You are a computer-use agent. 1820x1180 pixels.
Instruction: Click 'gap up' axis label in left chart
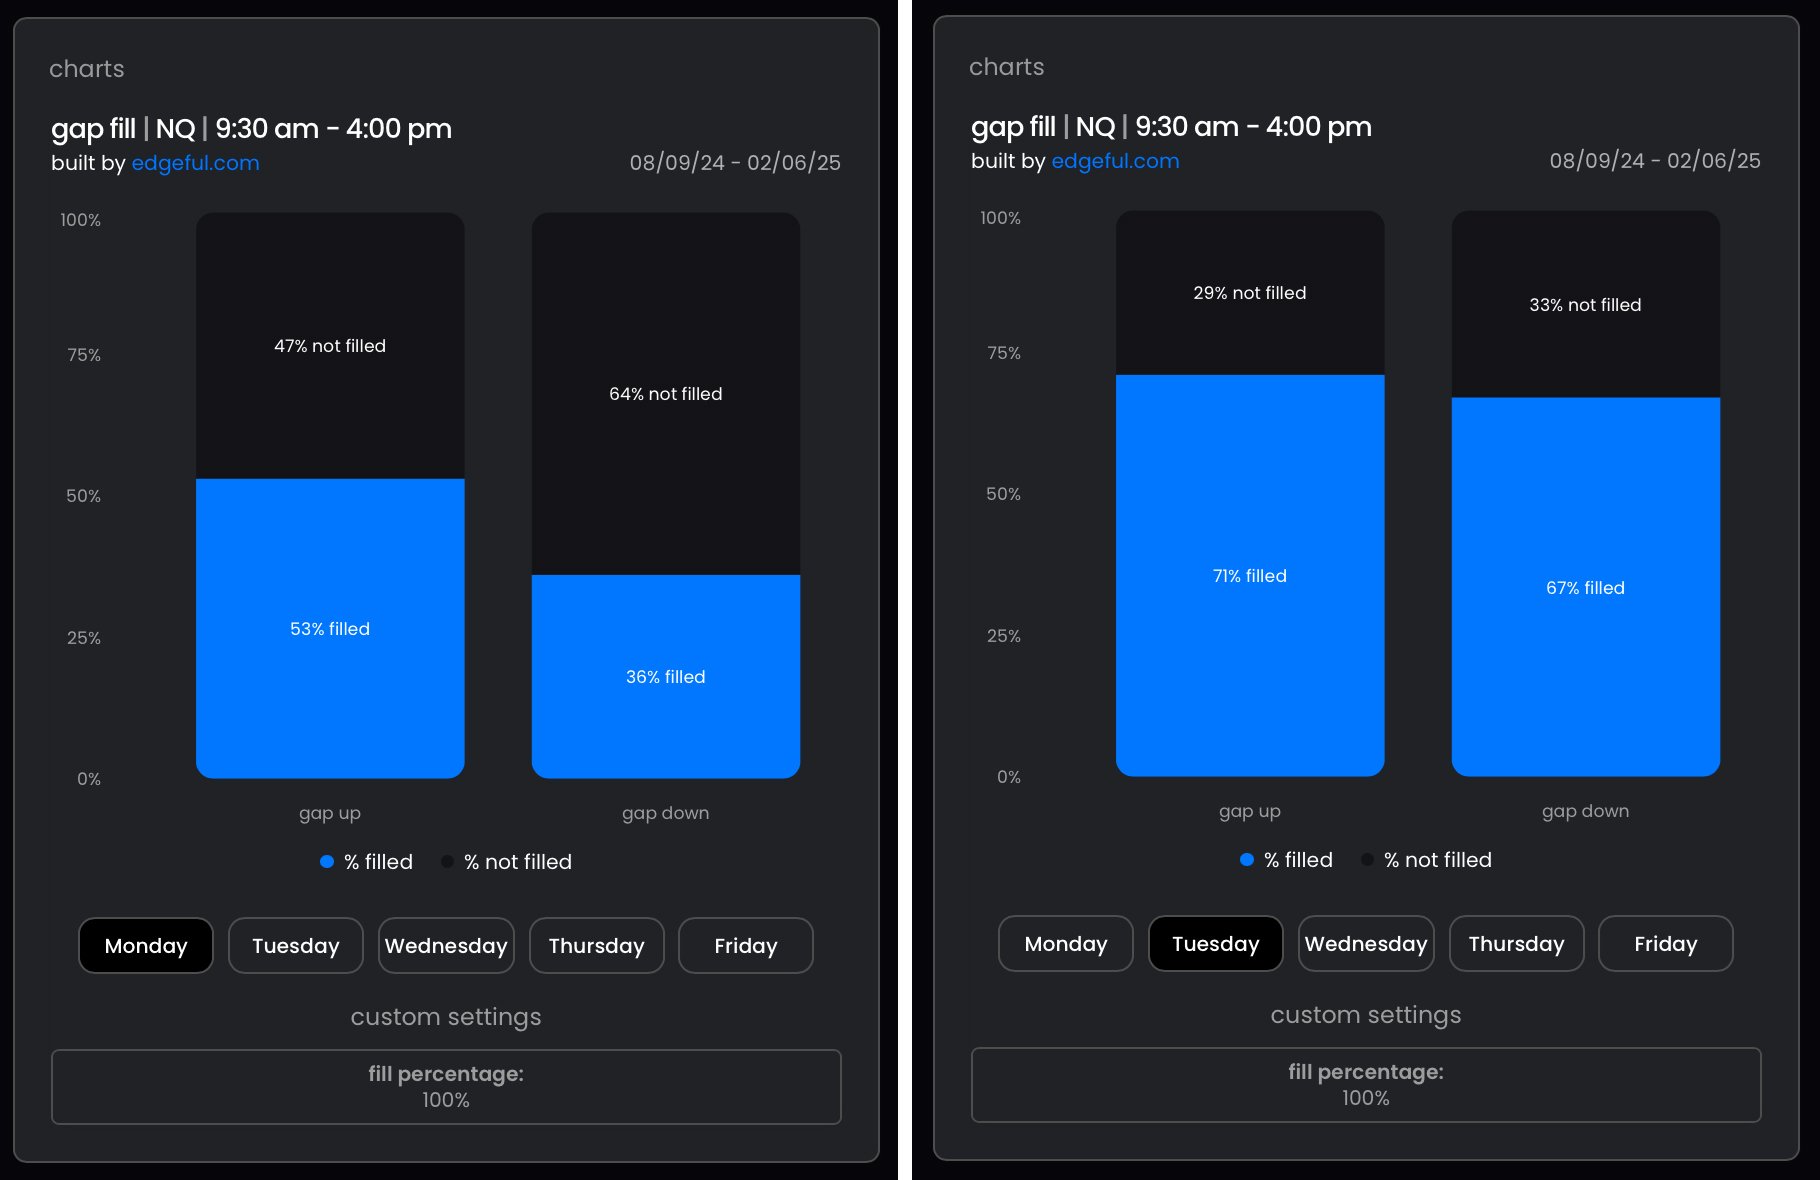[330, 813]
